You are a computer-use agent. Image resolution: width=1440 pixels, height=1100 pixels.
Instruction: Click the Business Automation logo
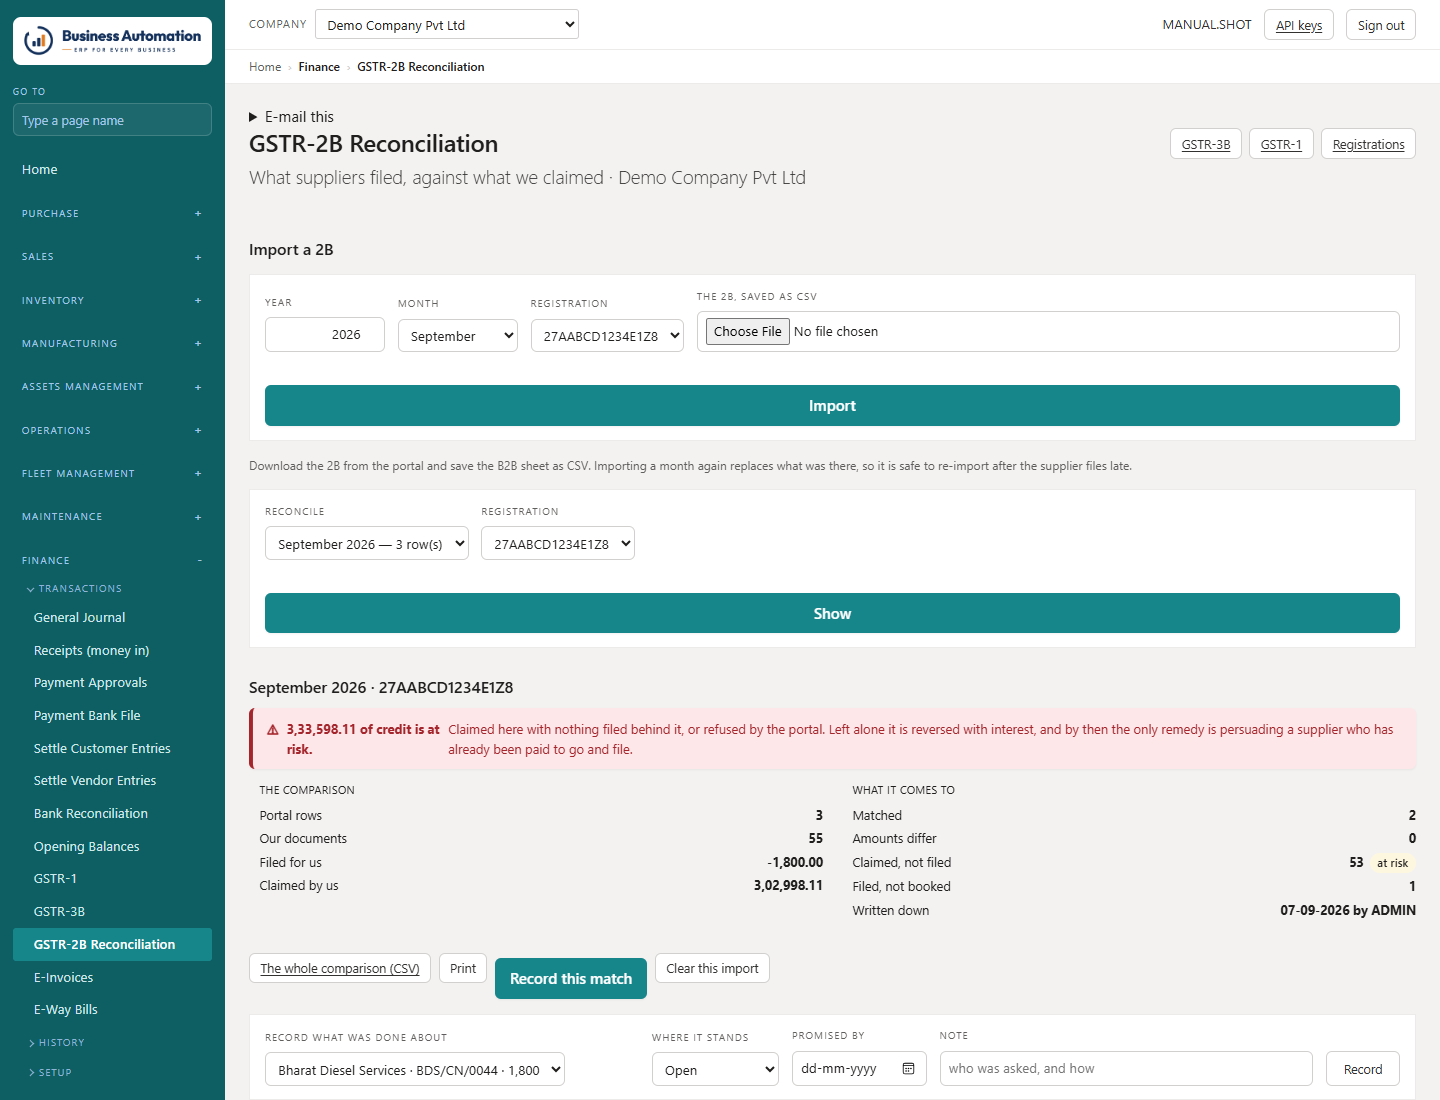(112, 41)
